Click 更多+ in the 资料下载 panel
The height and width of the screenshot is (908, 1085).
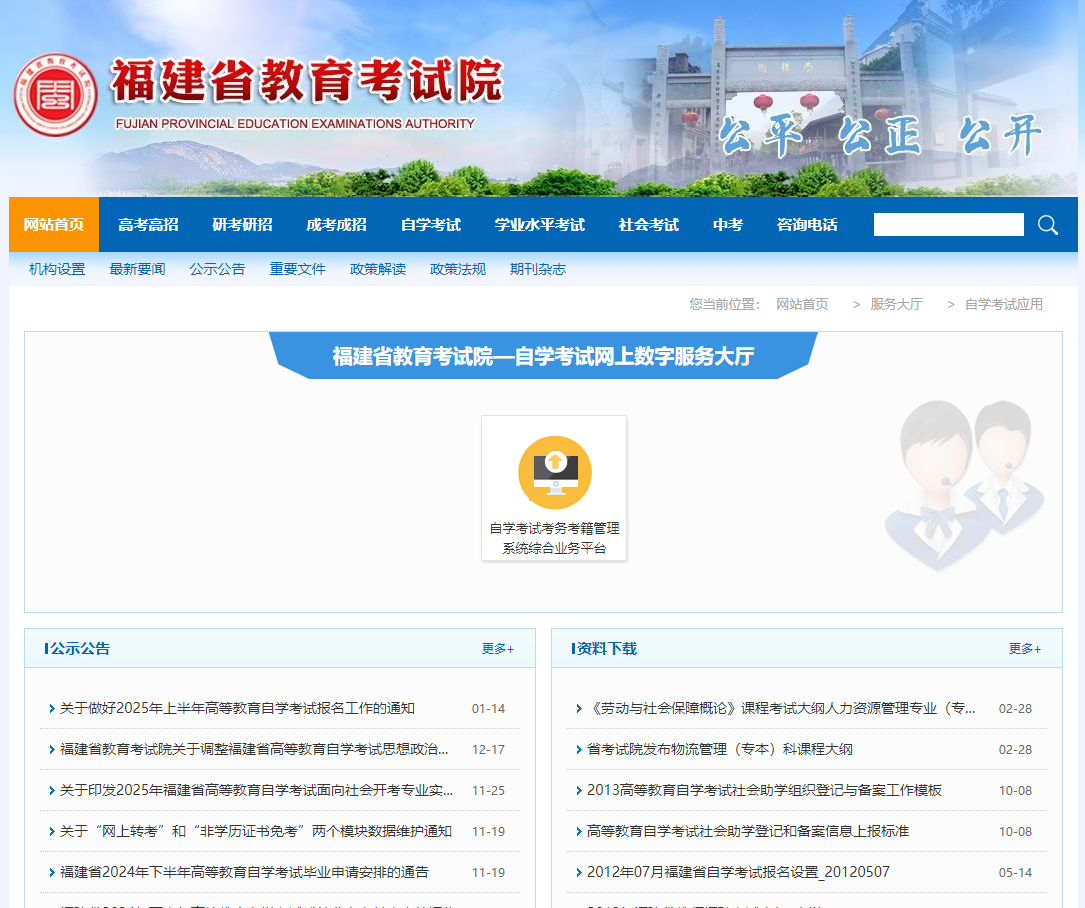(x=1025, y=648)
